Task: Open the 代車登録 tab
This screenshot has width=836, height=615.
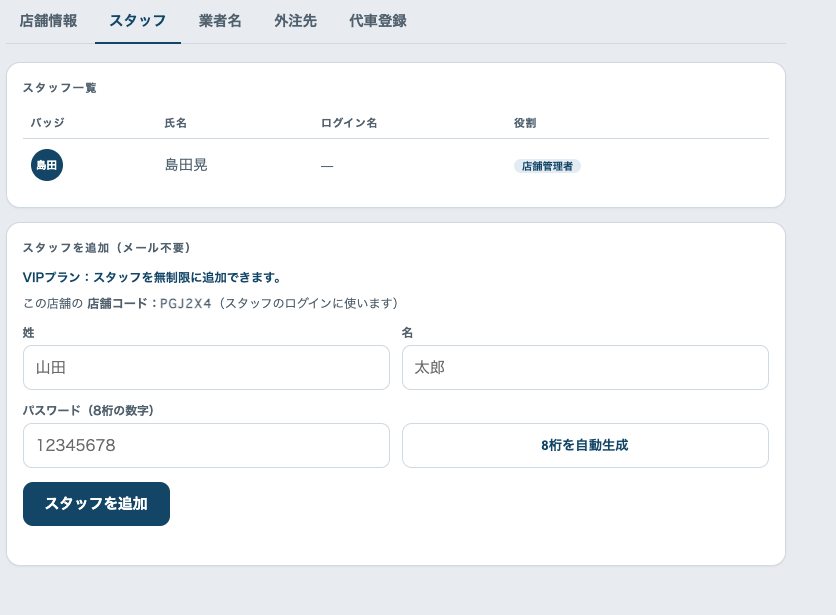Action: click(377, 21)
